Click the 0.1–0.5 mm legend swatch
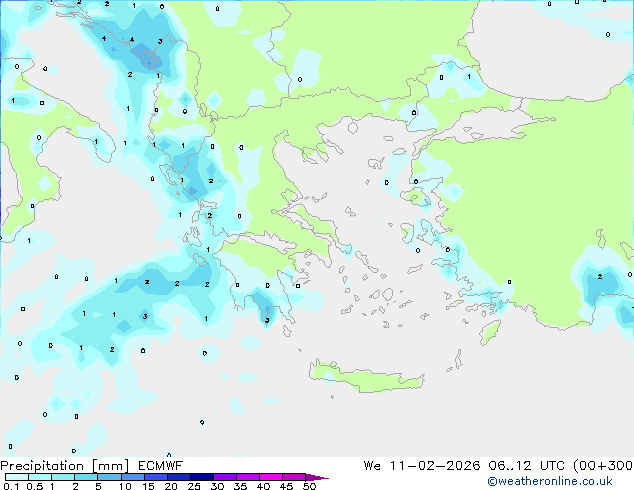This screenshot has width=634, height=490. (17, 477)
